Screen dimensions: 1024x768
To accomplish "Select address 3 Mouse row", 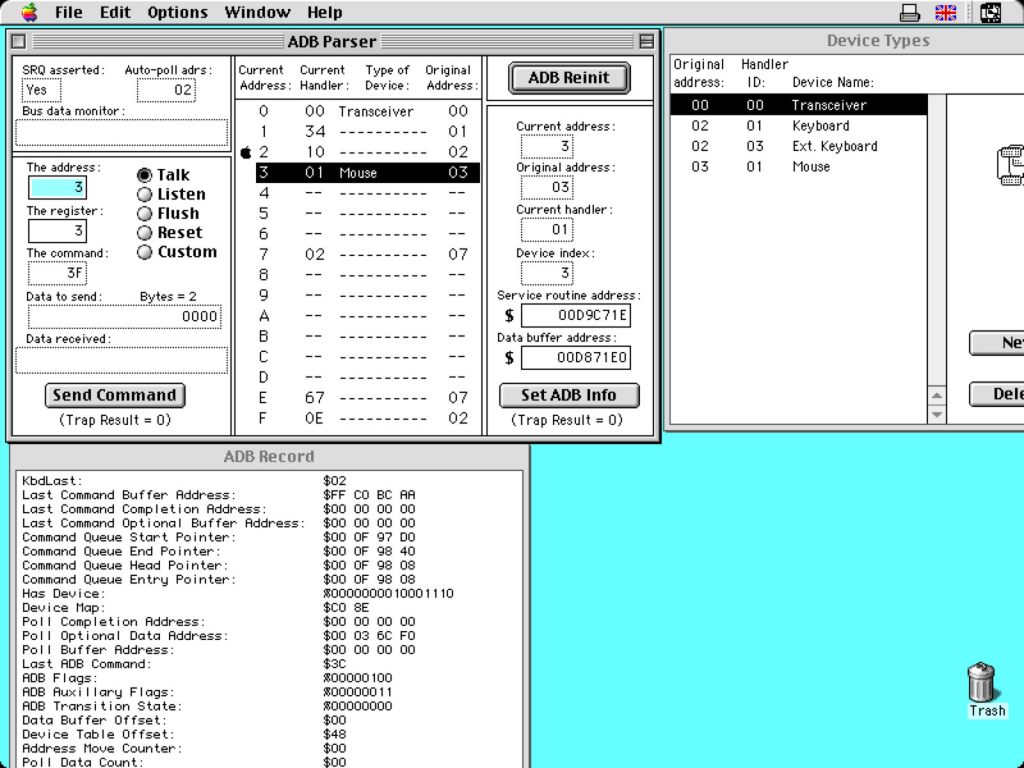I will (x=368, y=172).
